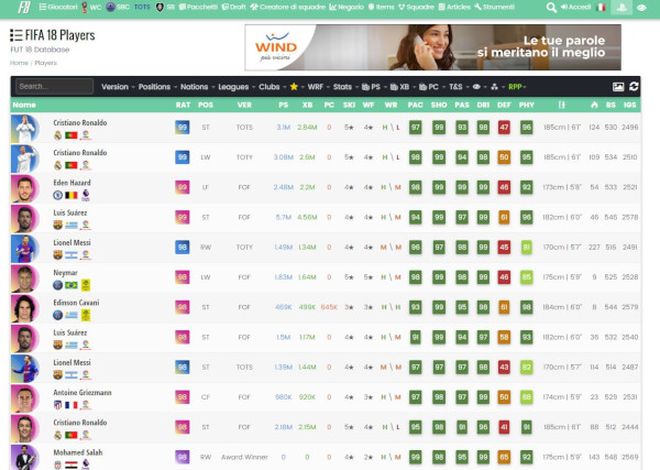Open the Pacchetti menu

pyautogui.click(x=198, y=7)
